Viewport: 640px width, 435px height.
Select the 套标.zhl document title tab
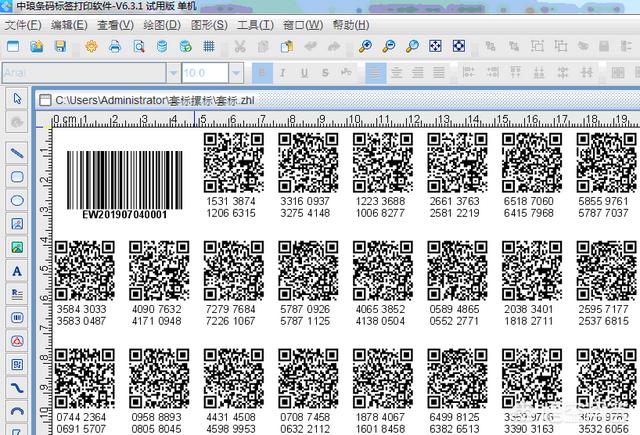pyautogui.click(x=155, y=100)
